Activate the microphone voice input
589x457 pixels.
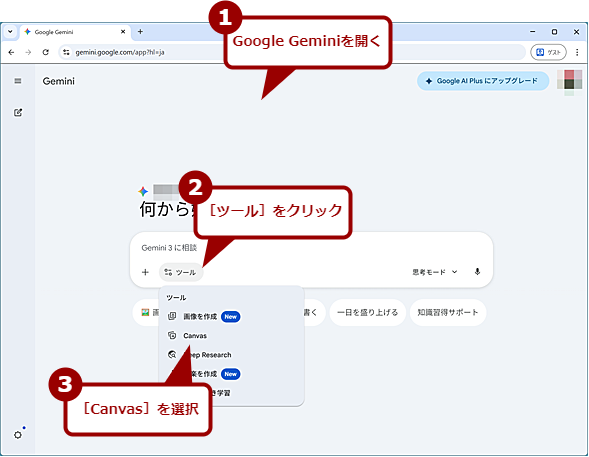tap(477, 271)
